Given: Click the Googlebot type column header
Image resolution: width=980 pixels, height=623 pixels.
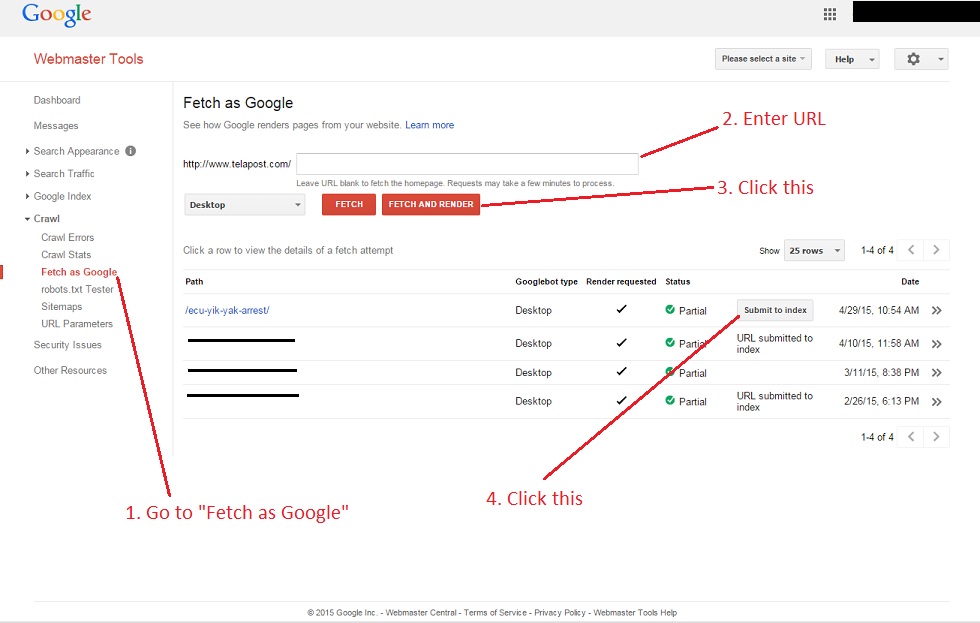Looking at the screenshot, I should (x=546, y=282).
